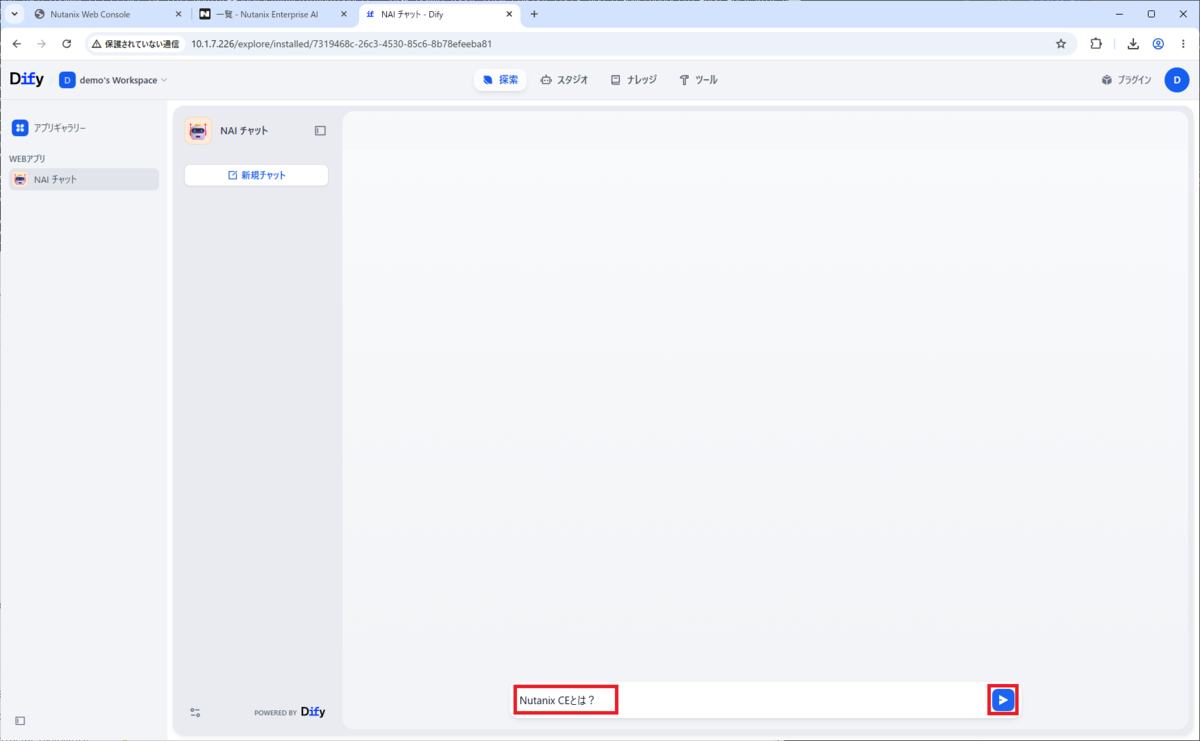This screenshot has height=741, width=1200.
Task: Click the chat input field containing 'Nutanix CEとは？'
Action: tap(750, 700)
